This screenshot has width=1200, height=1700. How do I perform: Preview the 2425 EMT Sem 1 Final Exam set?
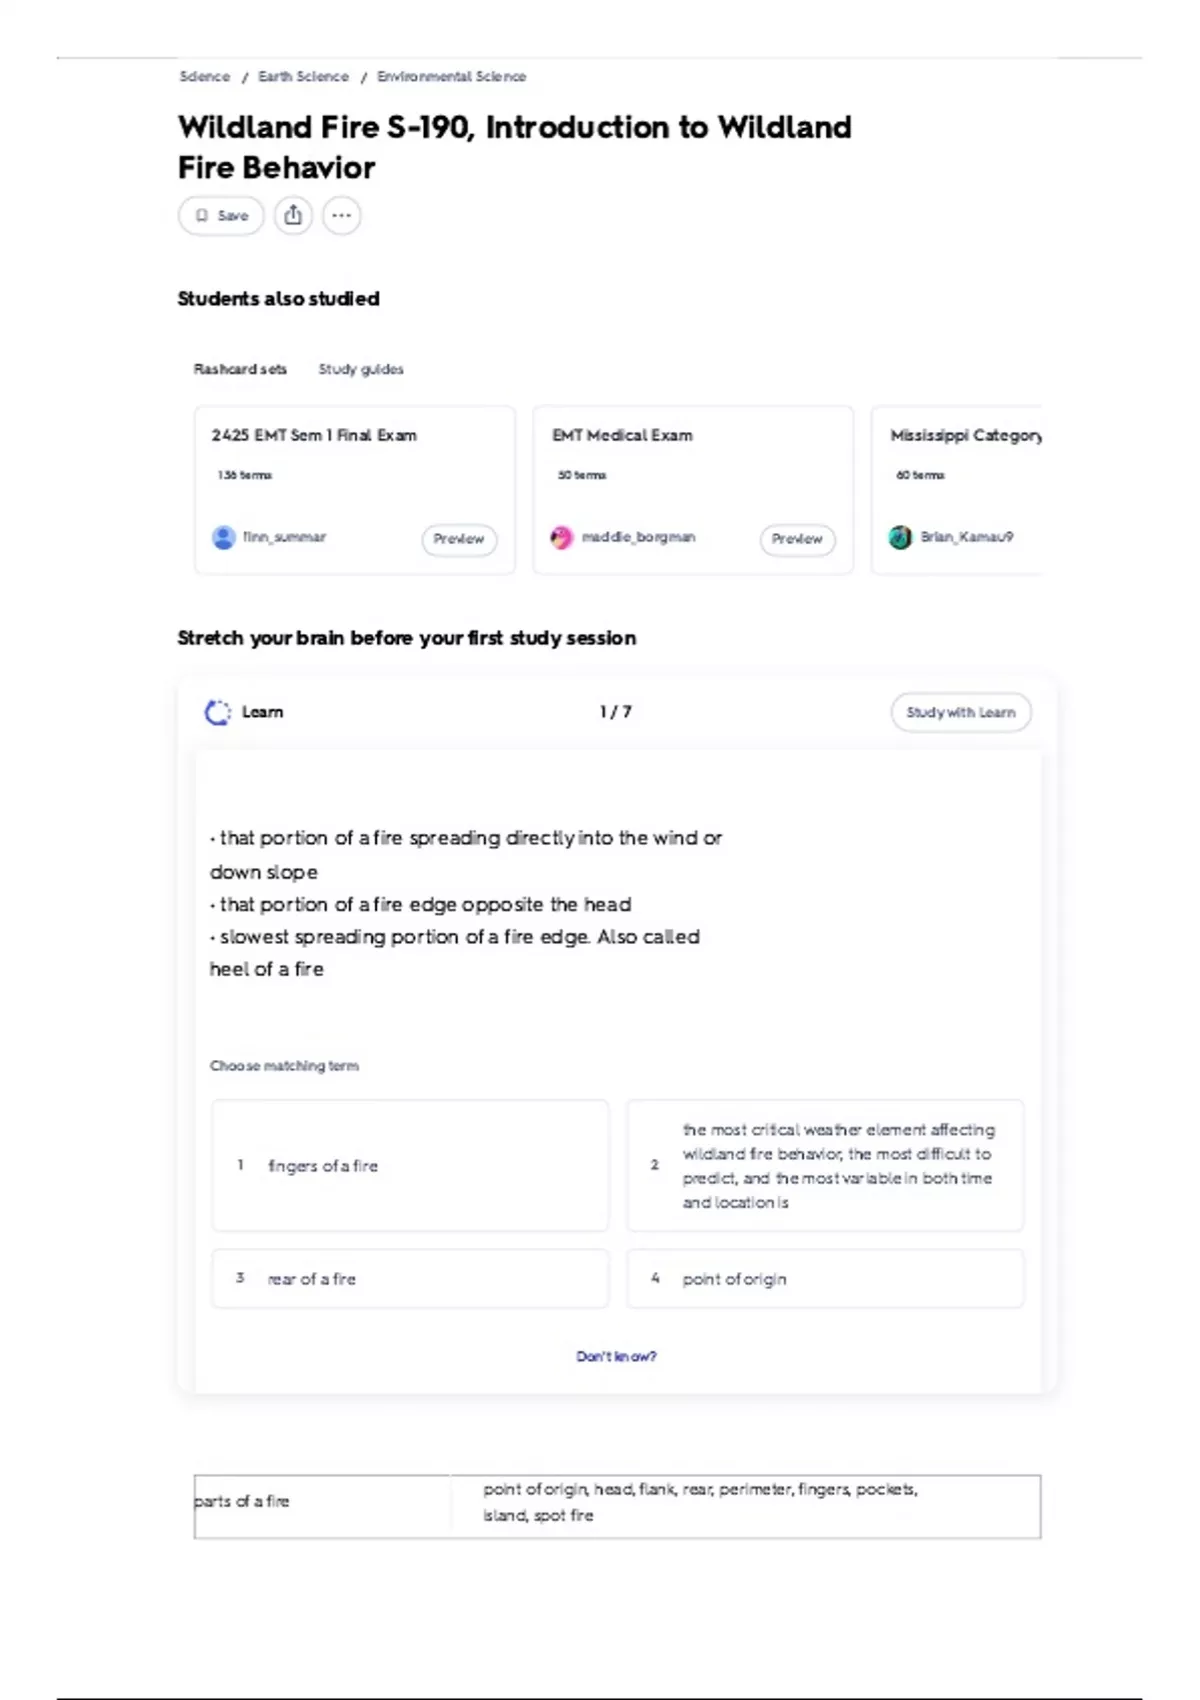[x=459, y=538]
